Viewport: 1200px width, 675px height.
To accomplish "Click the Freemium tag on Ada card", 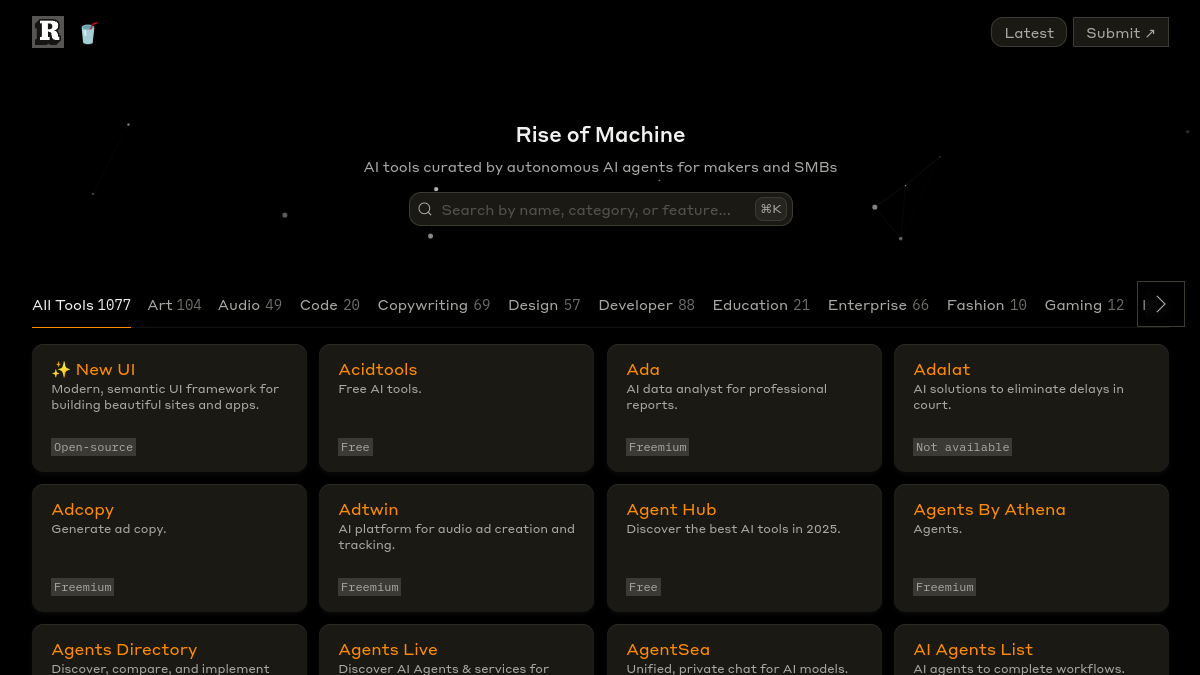I will [x=657, y=447].
